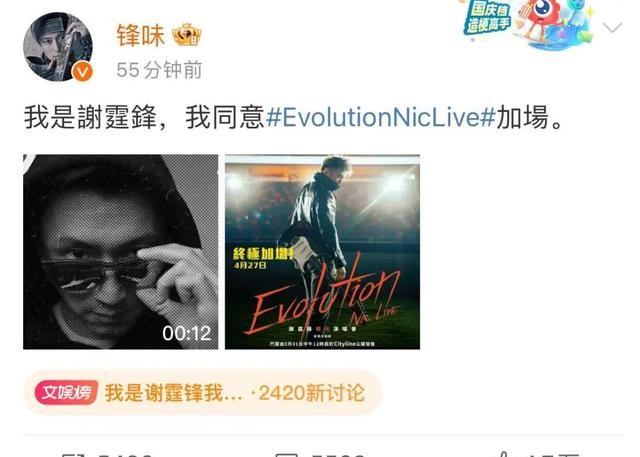Tap the like thumb icon below the post

tap(503, 454)
